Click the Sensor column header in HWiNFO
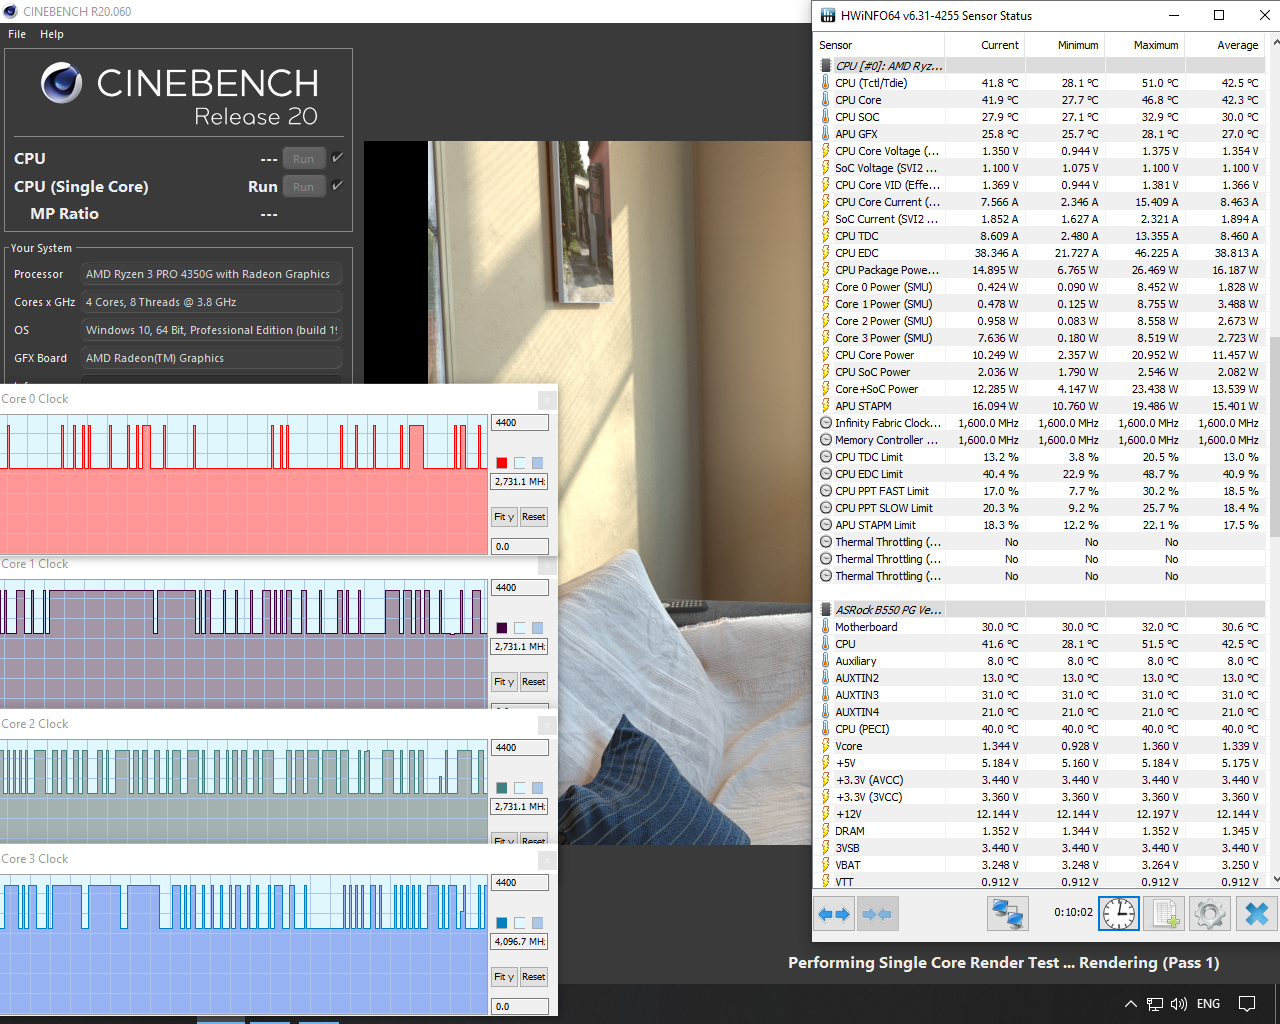Screen dimensions: 1280x1024 [x=879, y=45]
